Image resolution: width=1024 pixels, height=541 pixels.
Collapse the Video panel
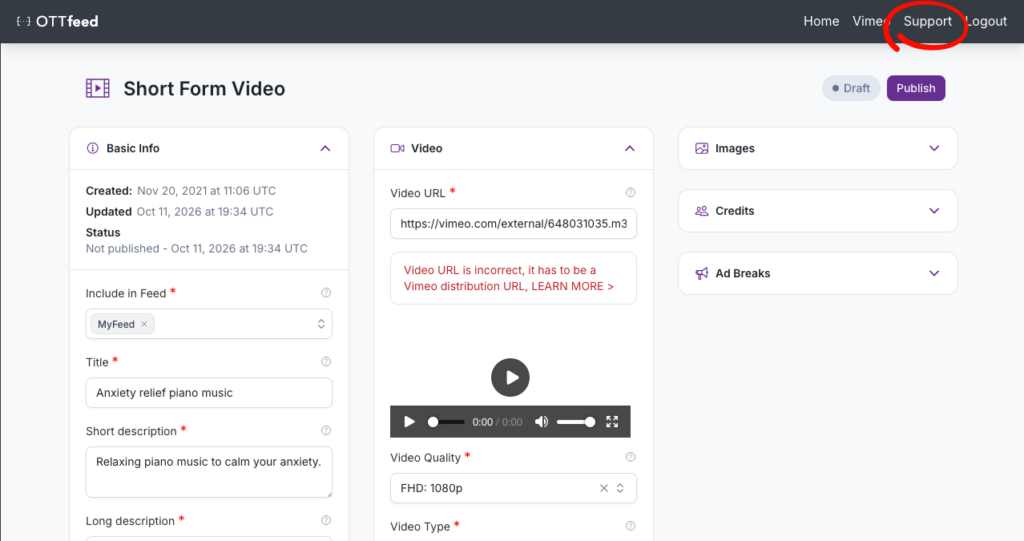tap(630, 148)
